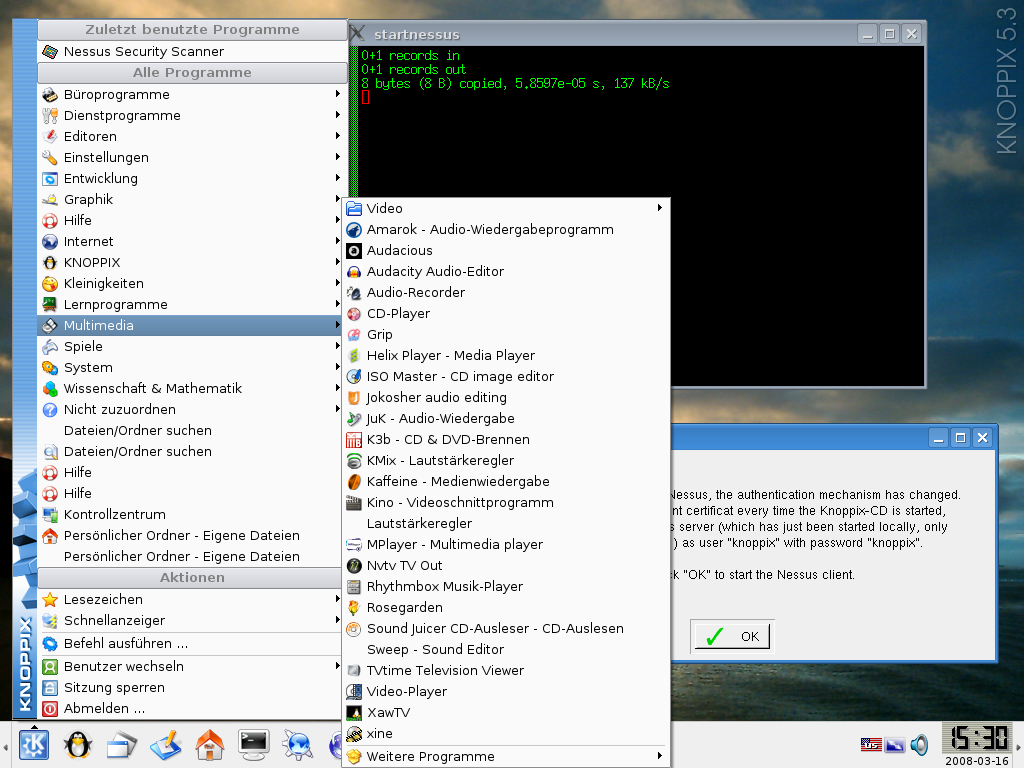This screenshot has width=1024, height=768.
Task: Expand the Büroprogramme submenu
Action: 192,94
